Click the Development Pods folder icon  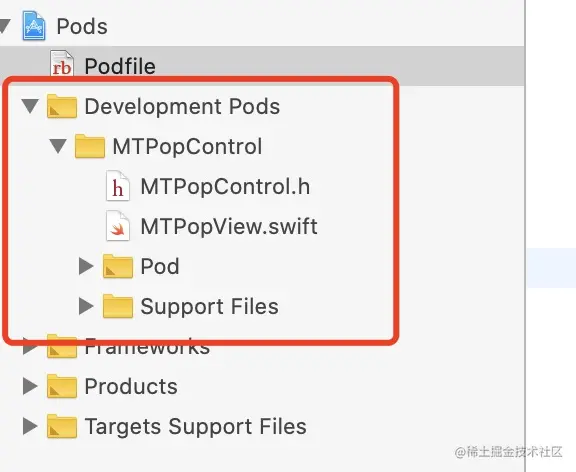(x=62, y=106)
